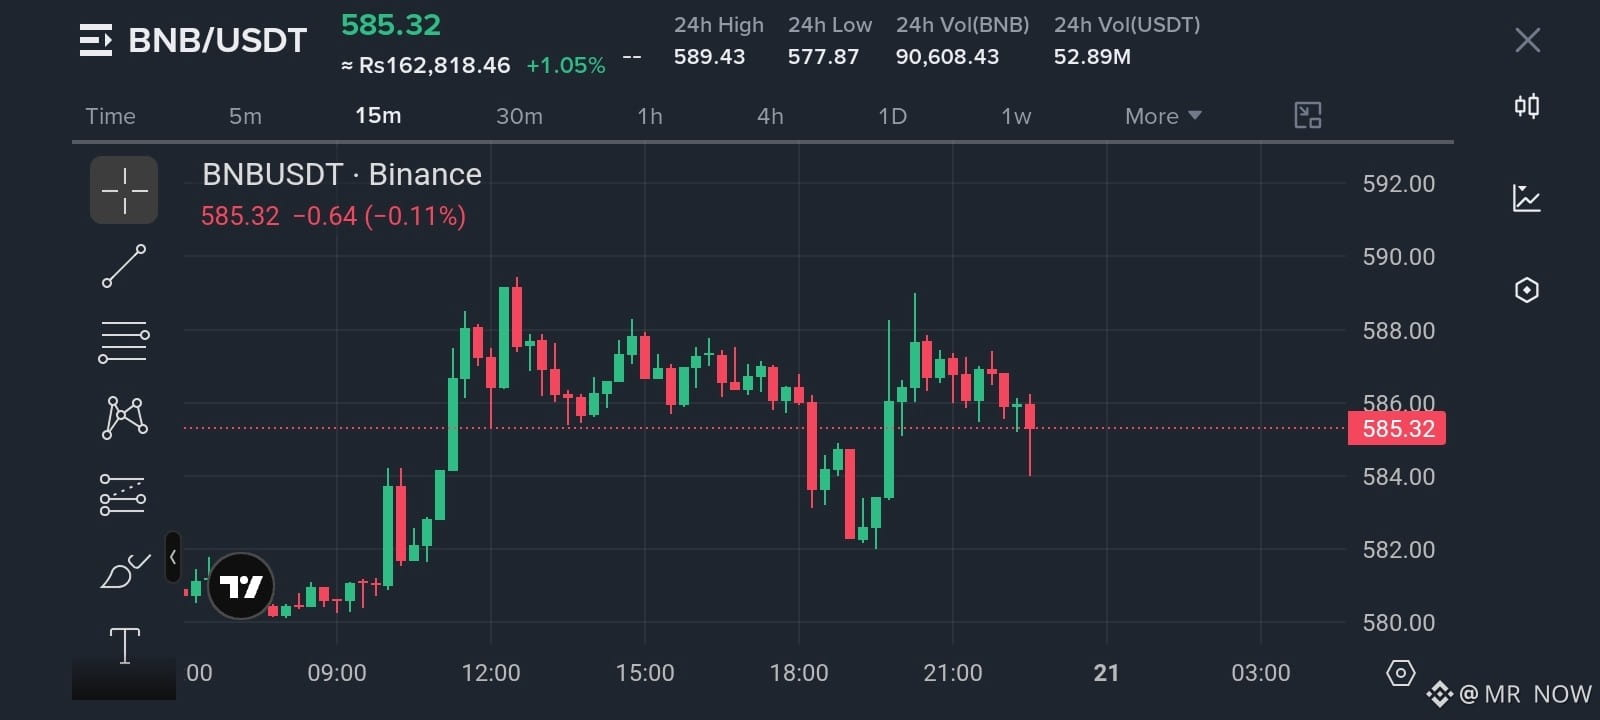Open the candlestick chart type icon
Screen dimensions: 1600x720
[x=1527, y=106]
